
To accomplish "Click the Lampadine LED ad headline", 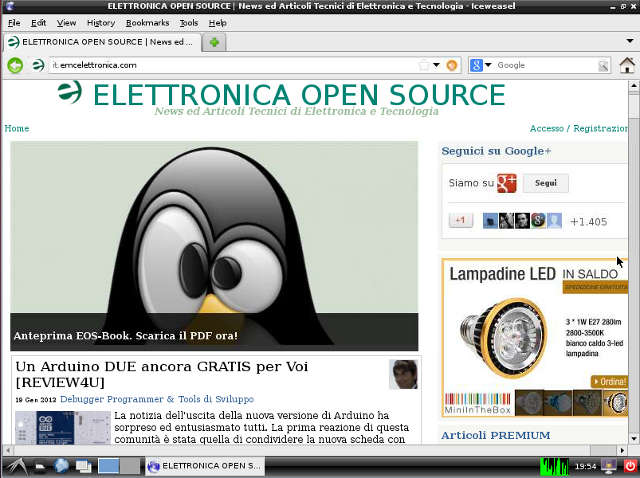I will pos(502,274).
